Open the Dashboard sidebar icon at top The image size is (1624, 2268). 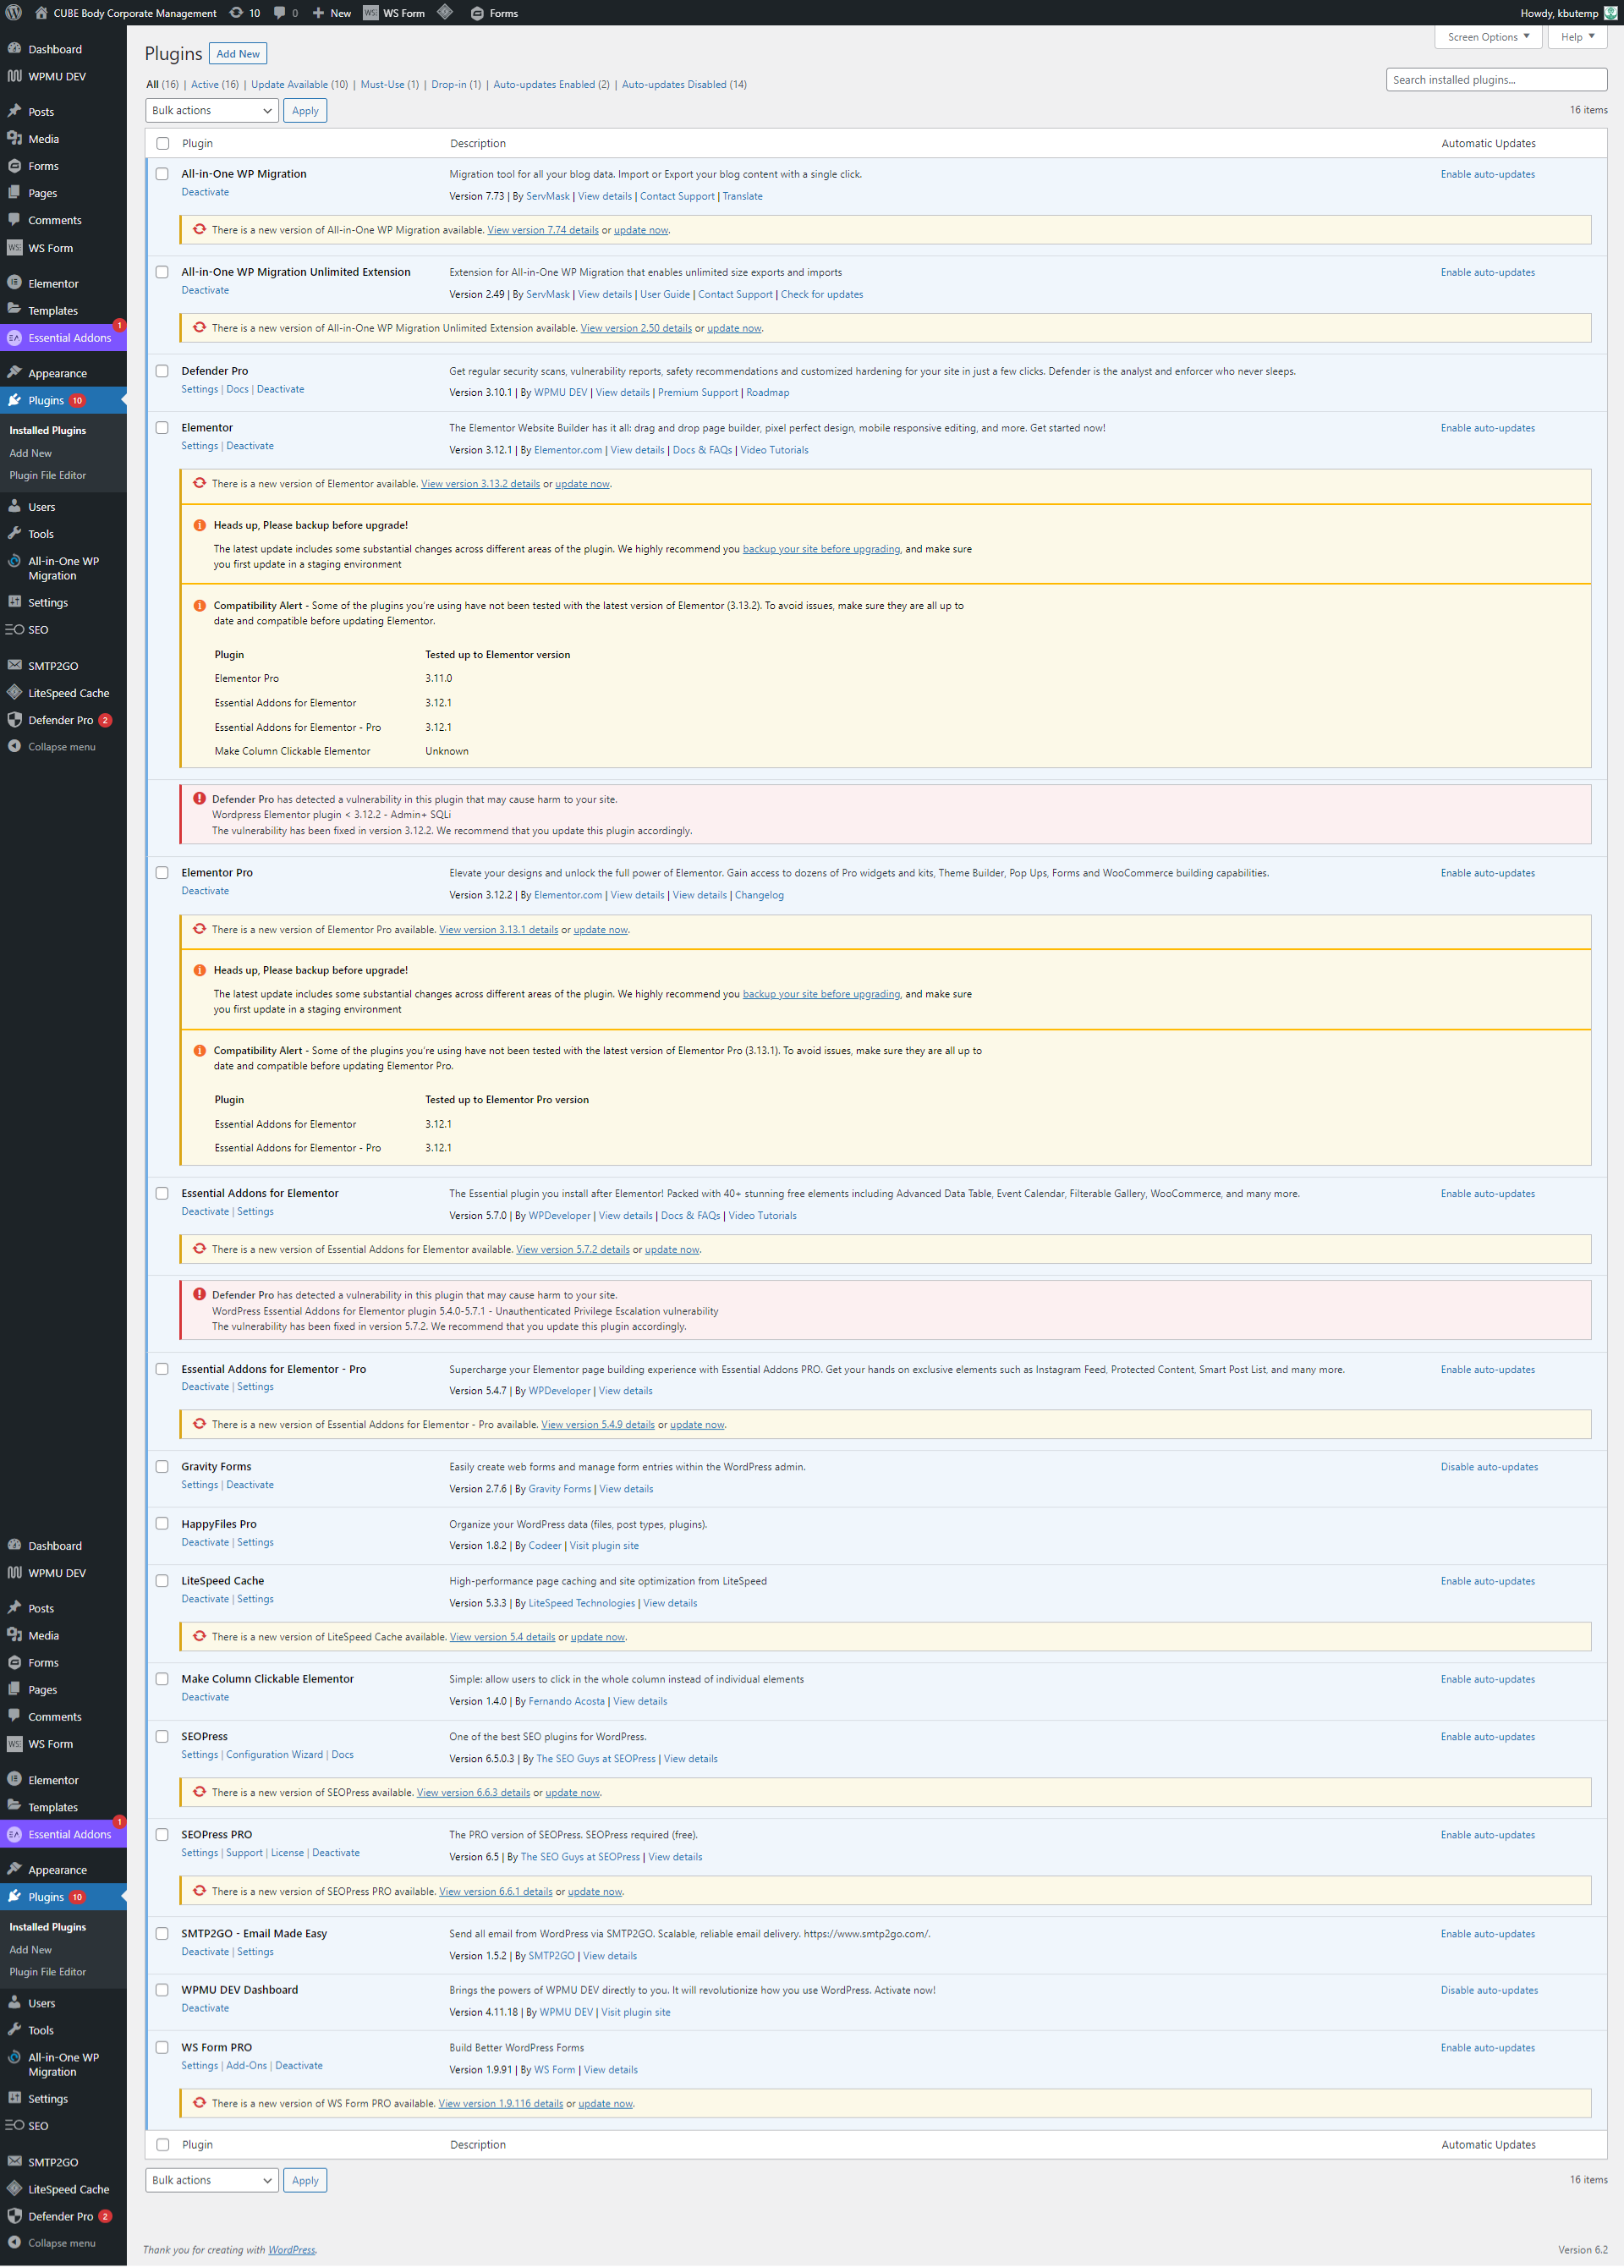coord(14,49)
